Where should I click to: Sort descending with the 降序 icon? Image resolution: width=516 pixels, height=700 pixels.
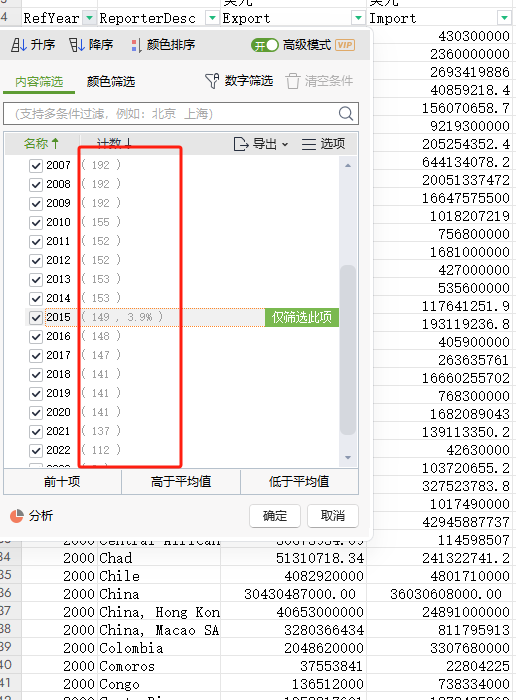tap(77, 45)
